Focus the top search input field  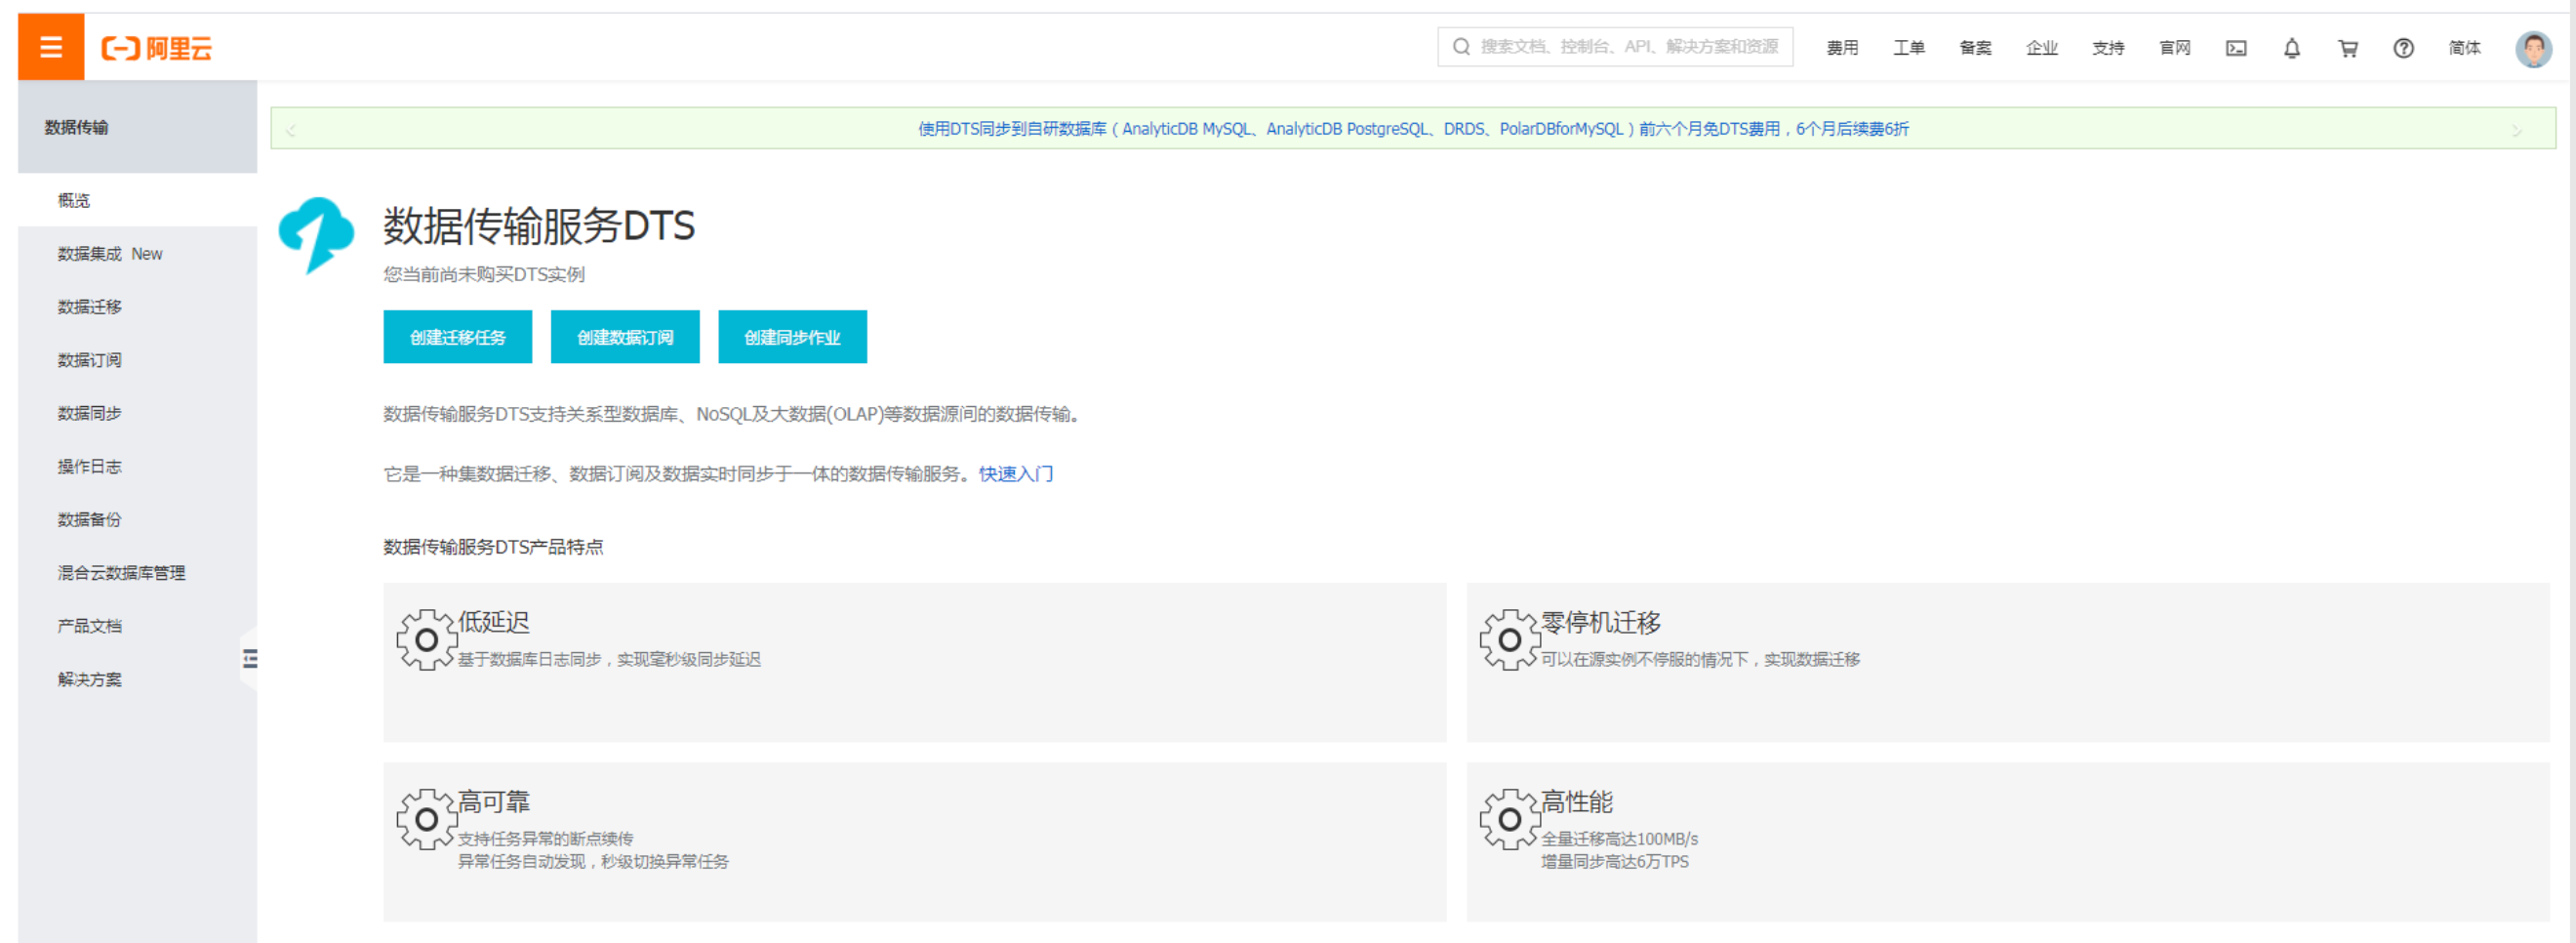click(1615, 47)
